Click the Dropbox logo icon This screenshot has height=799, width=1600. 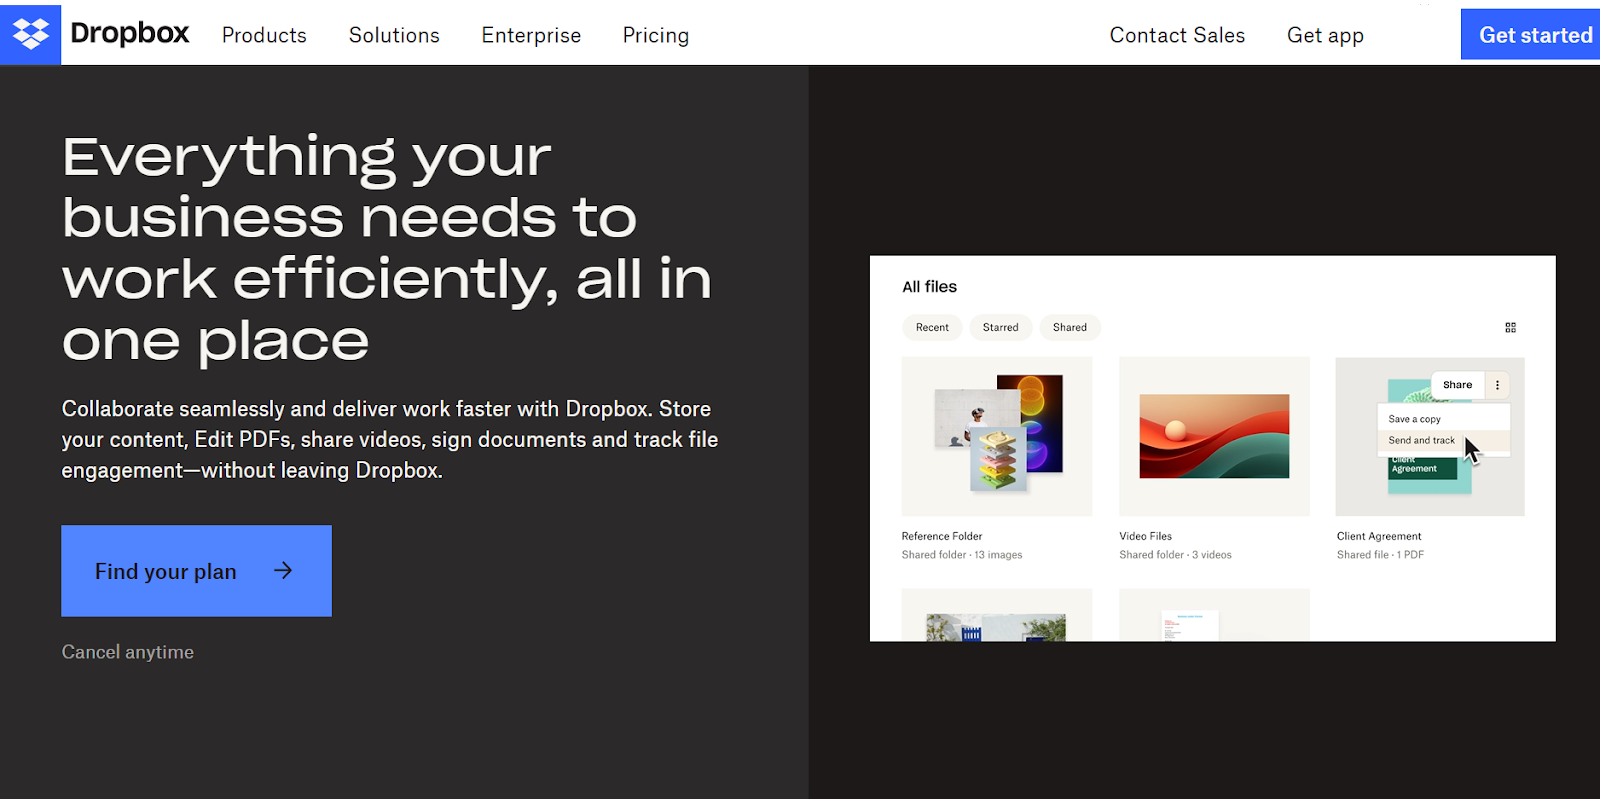pos(30,34)
